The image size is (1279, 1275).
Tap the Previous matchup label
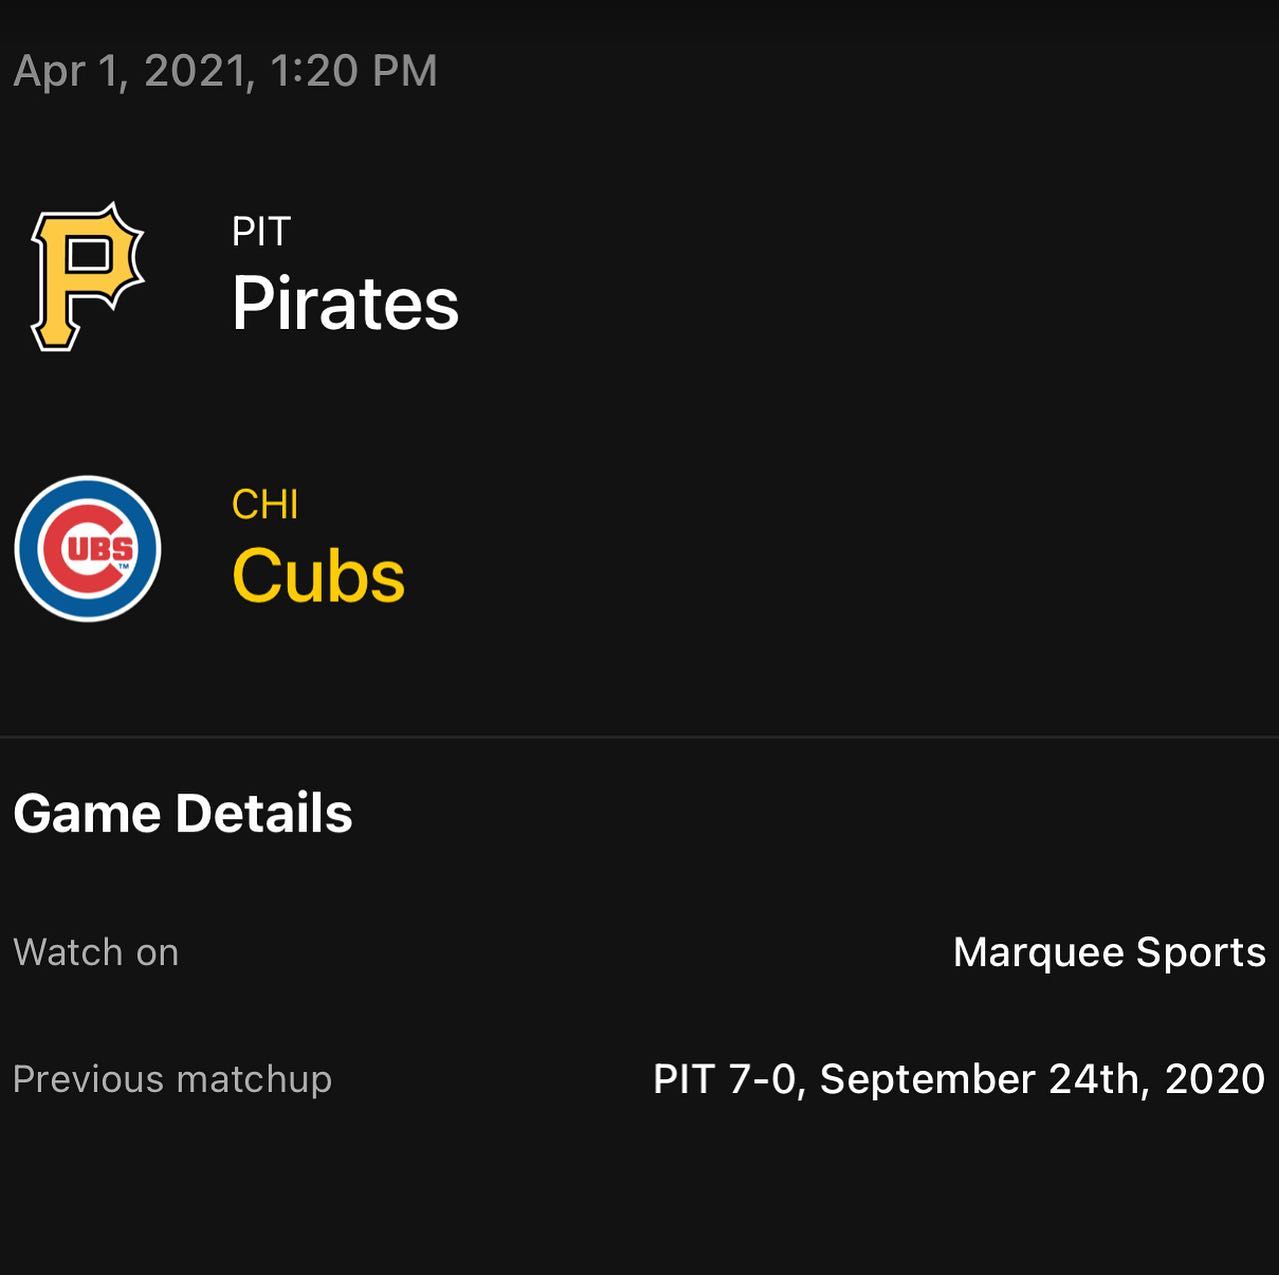click(172, 1080)
